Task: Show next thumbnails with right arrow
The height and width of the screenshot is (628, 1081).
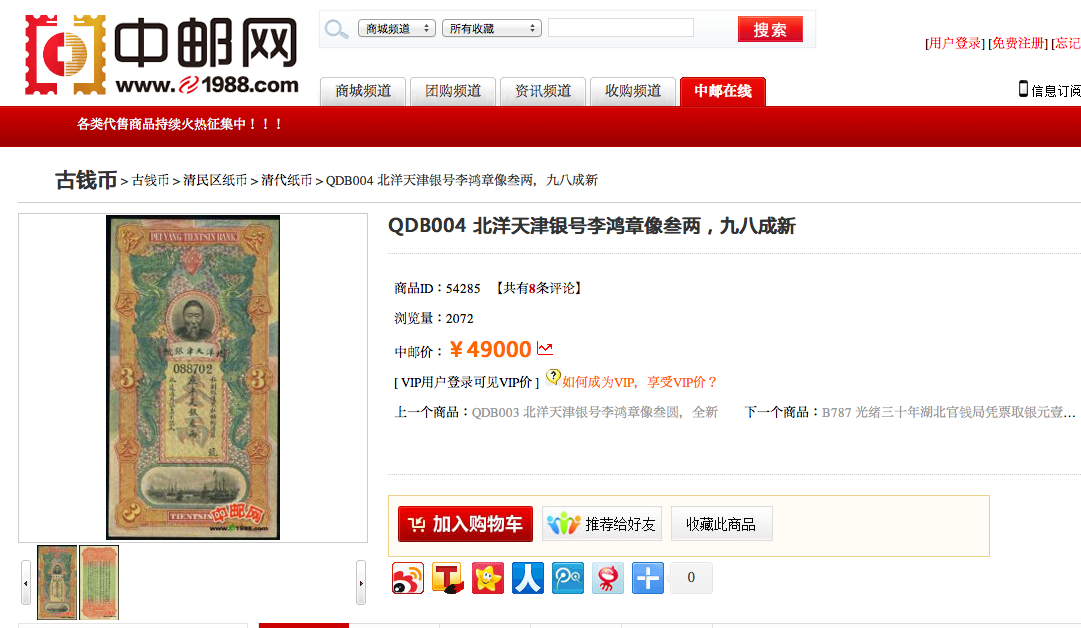Action: coord(361,583)
